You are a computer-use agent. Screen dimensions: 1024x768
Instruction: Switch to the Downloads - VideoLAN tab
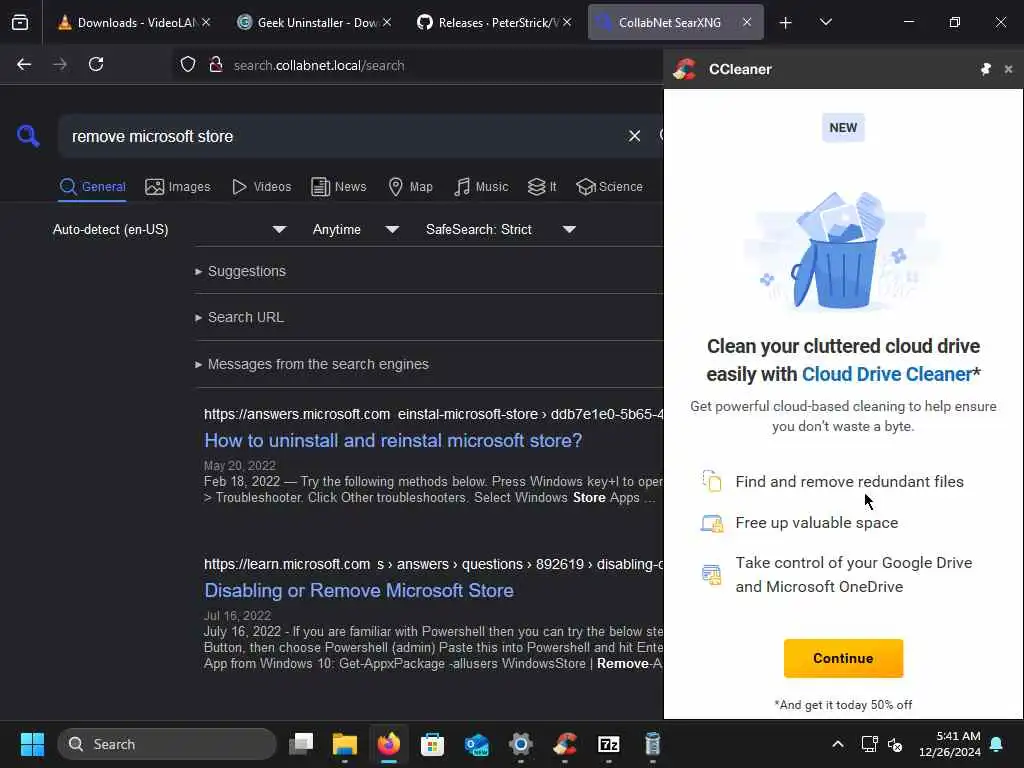[x=127, y=23]
